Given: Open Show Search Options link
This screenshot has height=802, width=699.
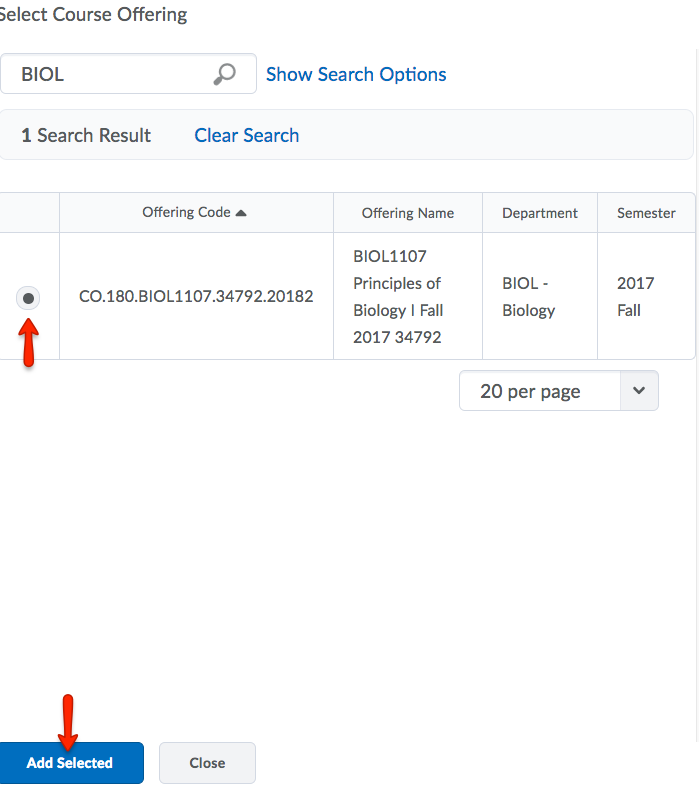Looking at the screenshot, I should [356, 75].
